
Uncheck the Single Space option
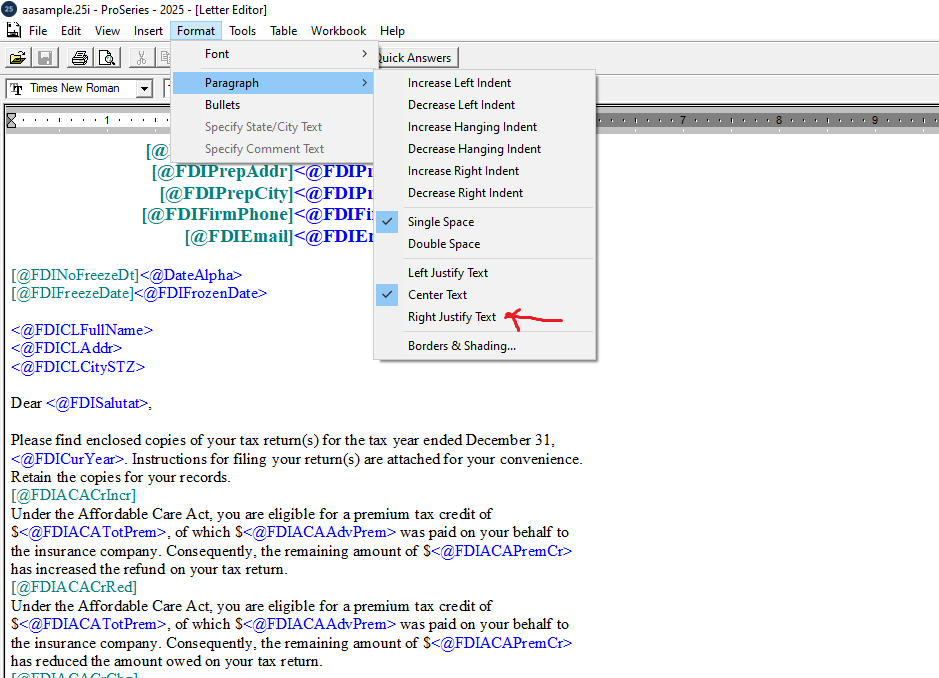pos(441,222)
